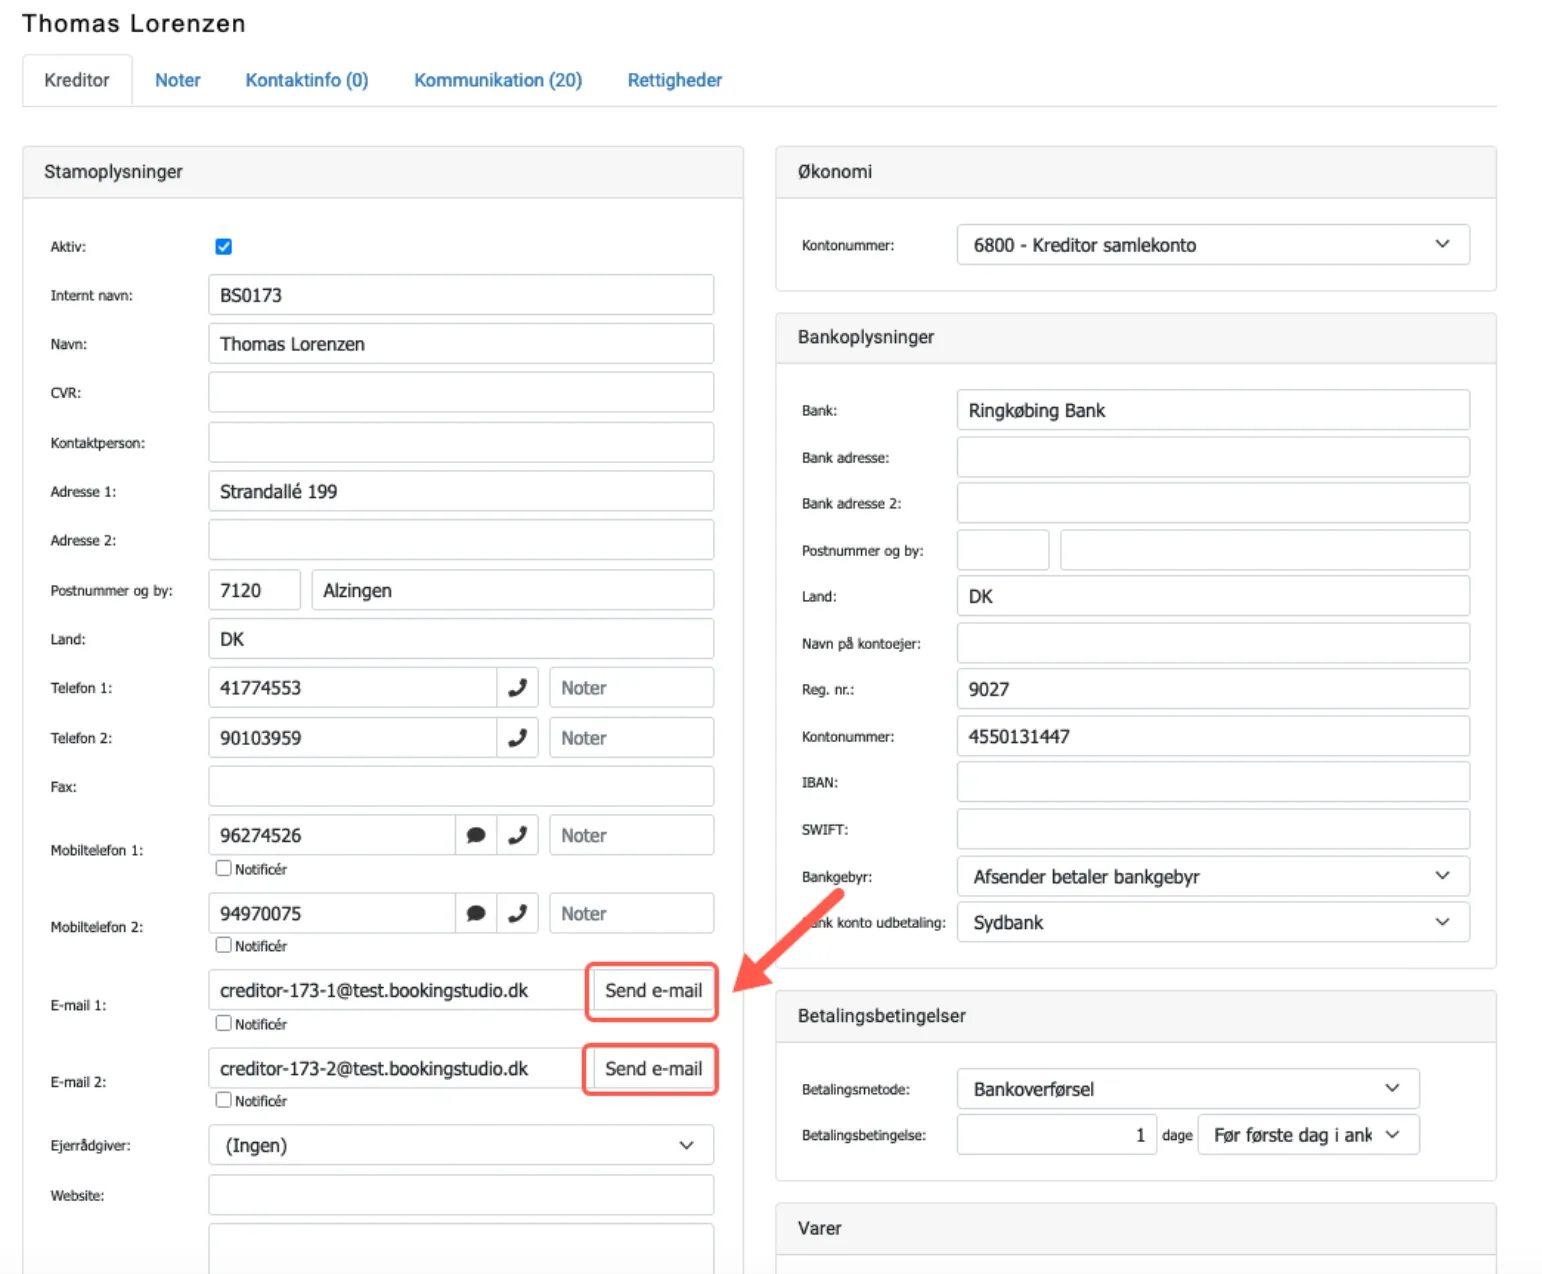Click the phone icon next to Telefon 1
Image resolution: width=1542 pixels, height=1274 pixels.
point(517,688)
